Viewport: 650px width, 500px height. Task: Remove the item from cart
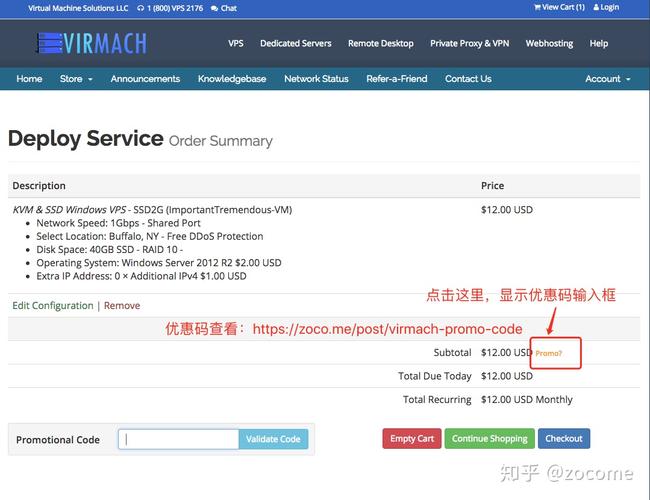(x=122, y=306)
